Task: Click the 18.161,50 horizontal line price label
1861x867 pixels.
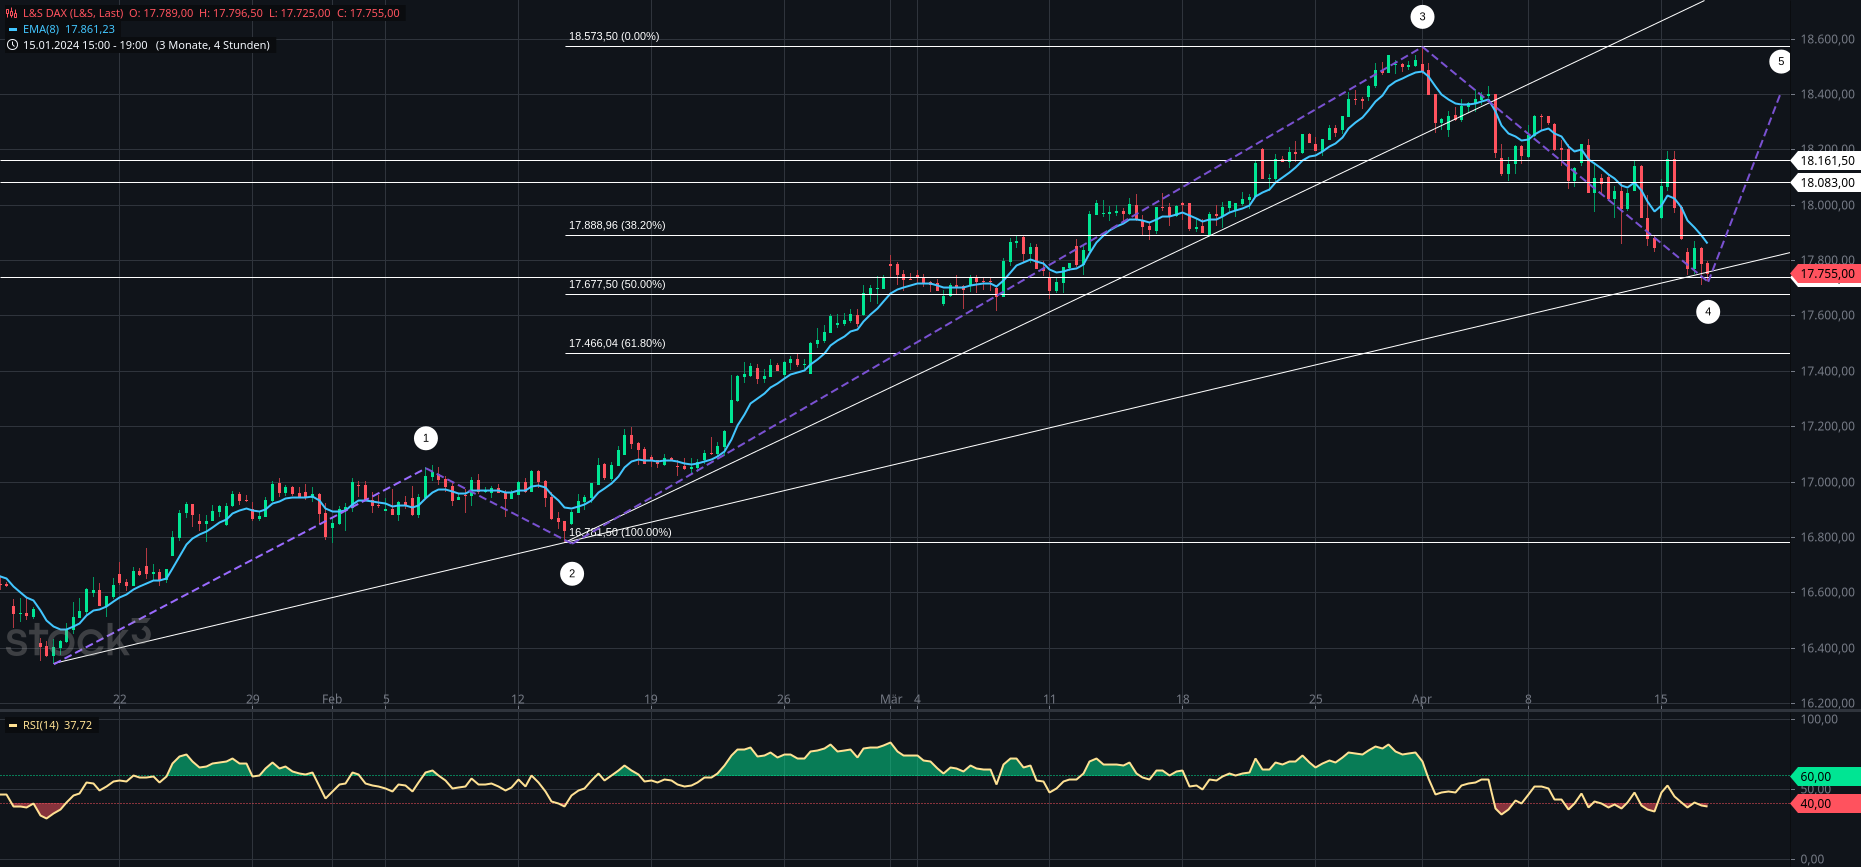Action: (1826, 160)
